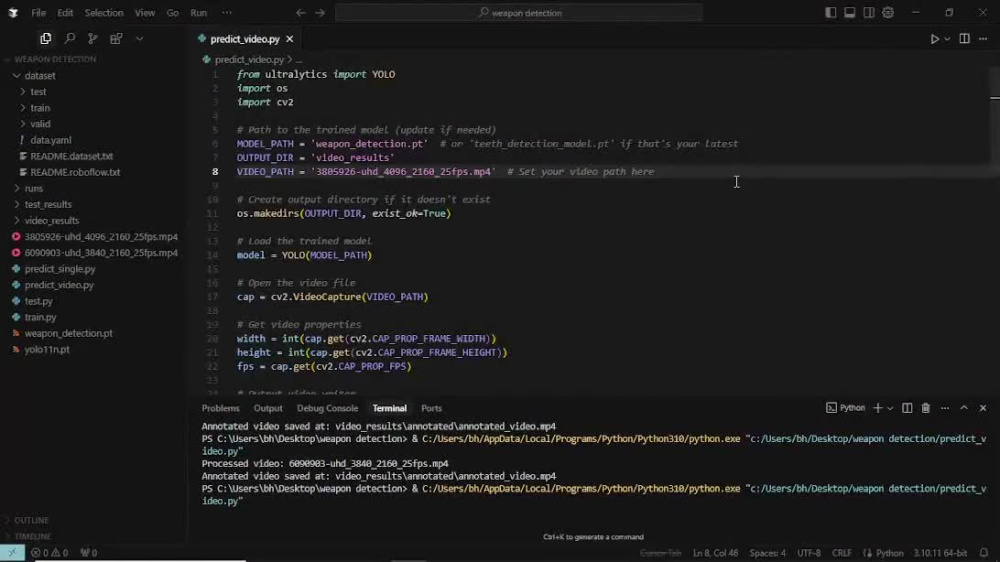This screenshot has height=562, width=1000.
Task: Kill terminal with trash icon
Action: pyautogui.click(x=925, y=408)
